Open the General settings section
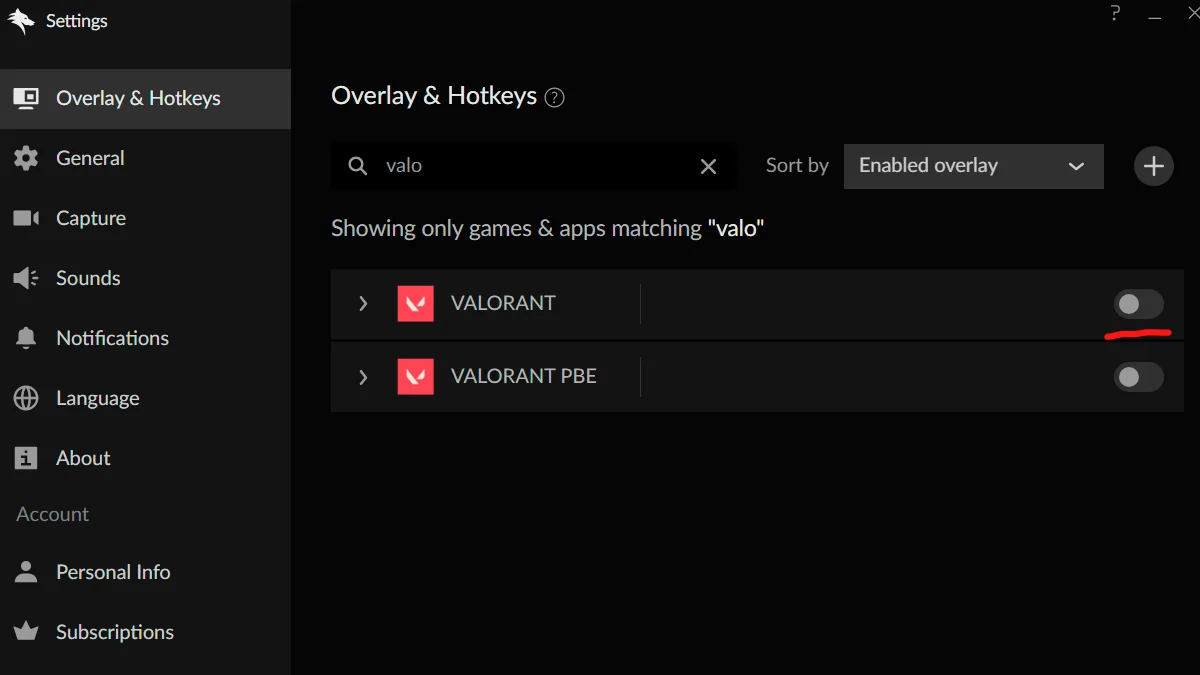The width and height of the screenshot is (1200, 675). [145, 158]
